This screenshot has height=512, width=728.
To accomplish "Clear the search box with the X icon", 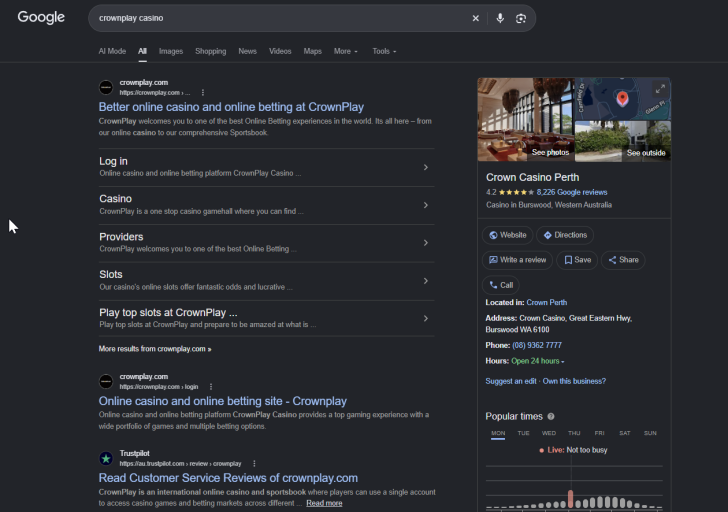I will 475,18.
